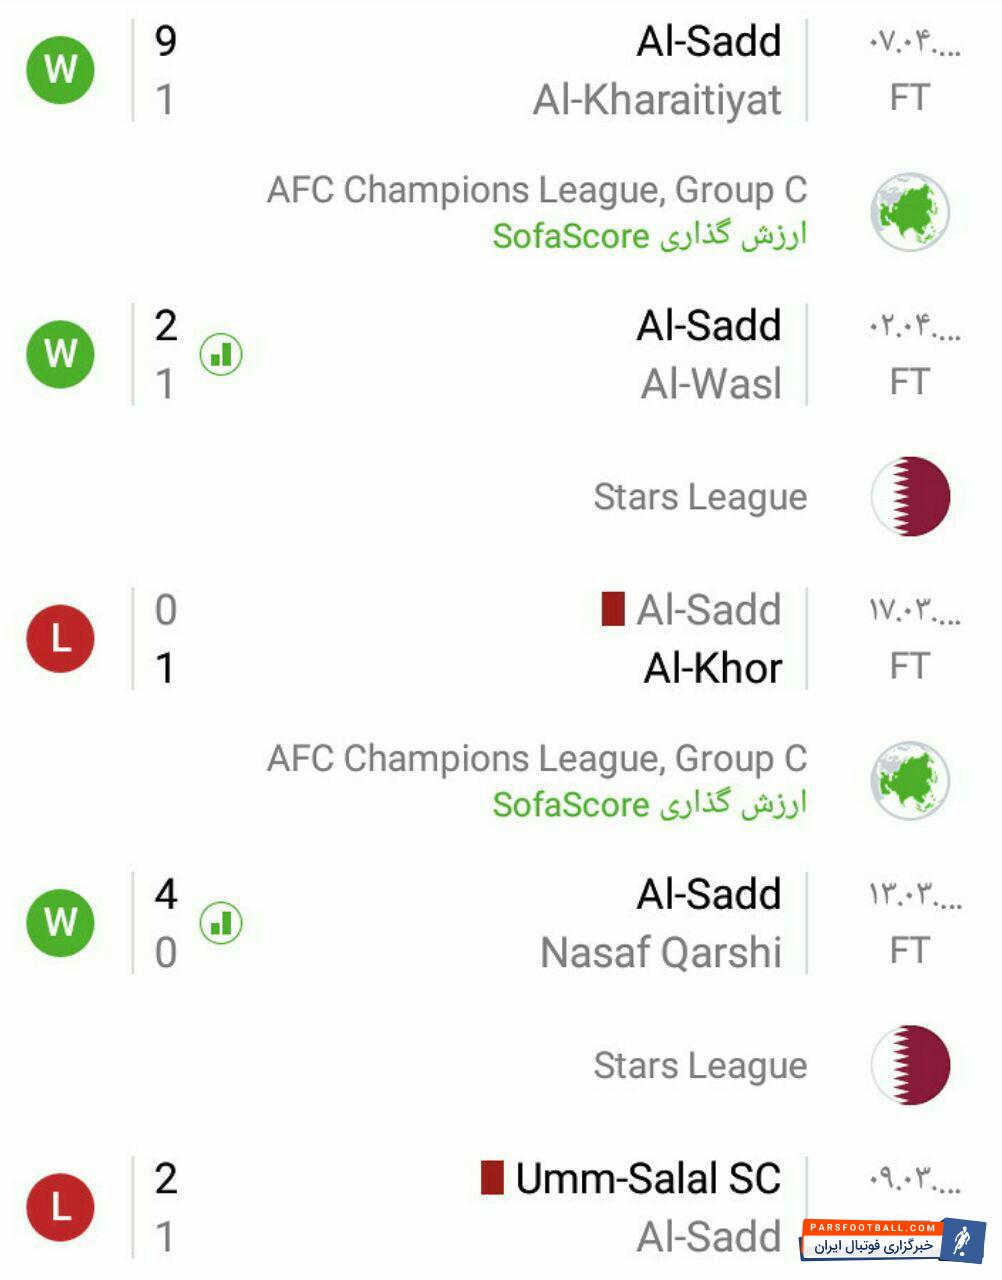Open the first AFC Champions League, Group C header
The height and width of the screenshot is (1280, 1002).
coord(536,190)
